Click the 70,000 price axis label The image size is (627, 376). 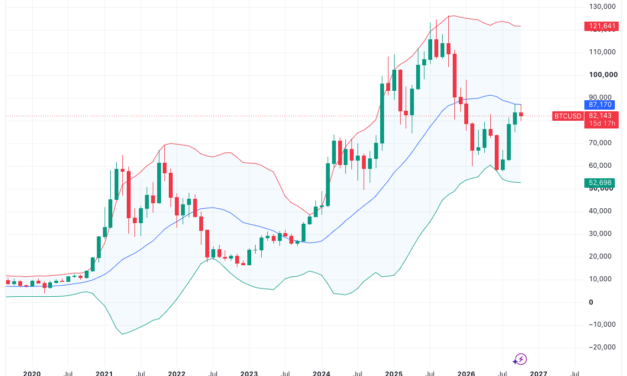click(600, 143)
